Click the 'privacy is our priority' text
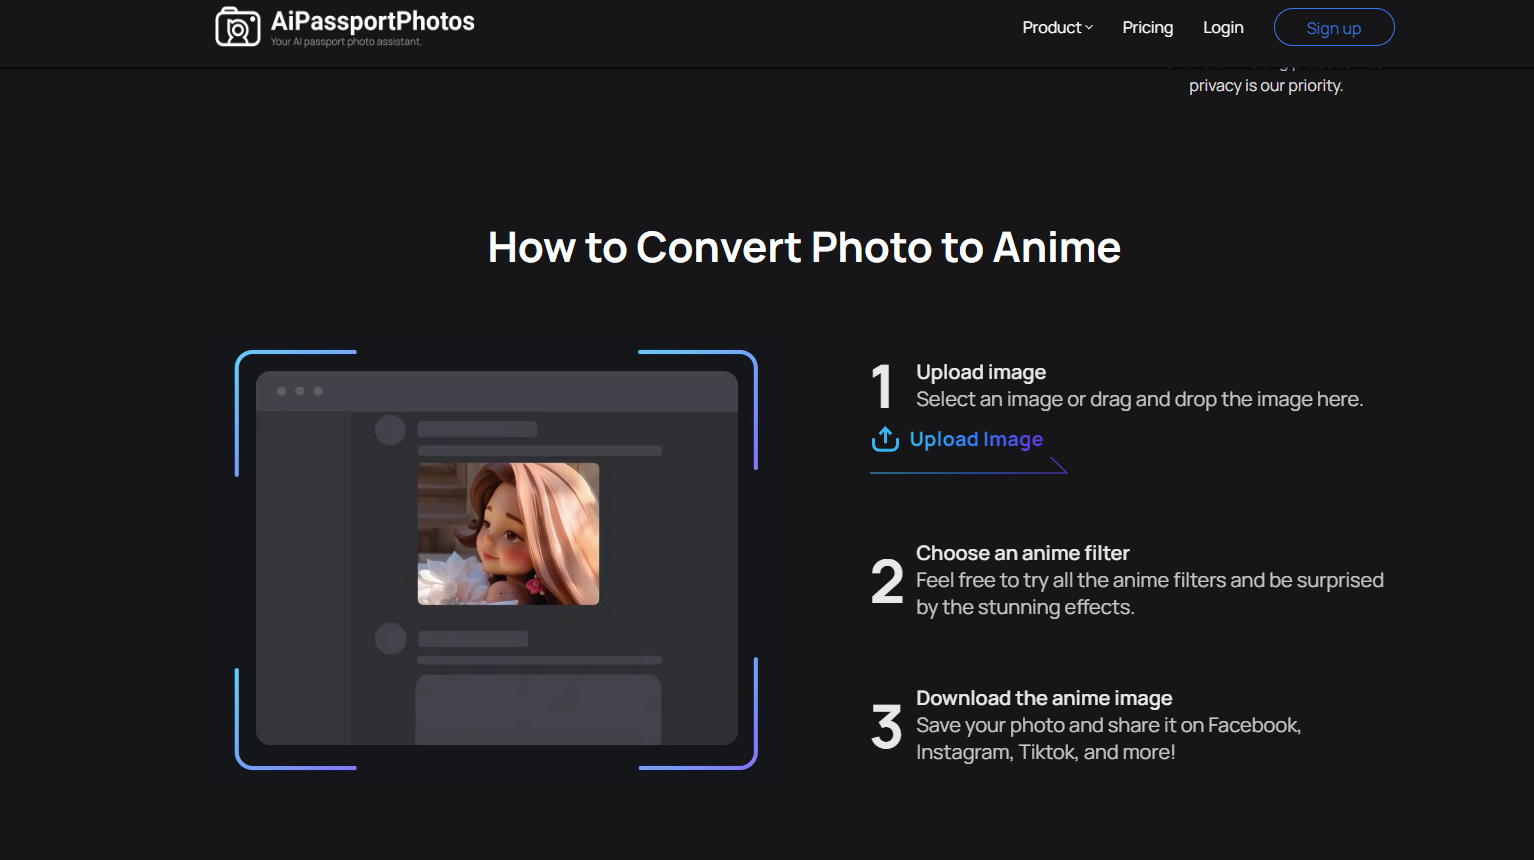The image size is (1534, 860). coord(1266,86)
